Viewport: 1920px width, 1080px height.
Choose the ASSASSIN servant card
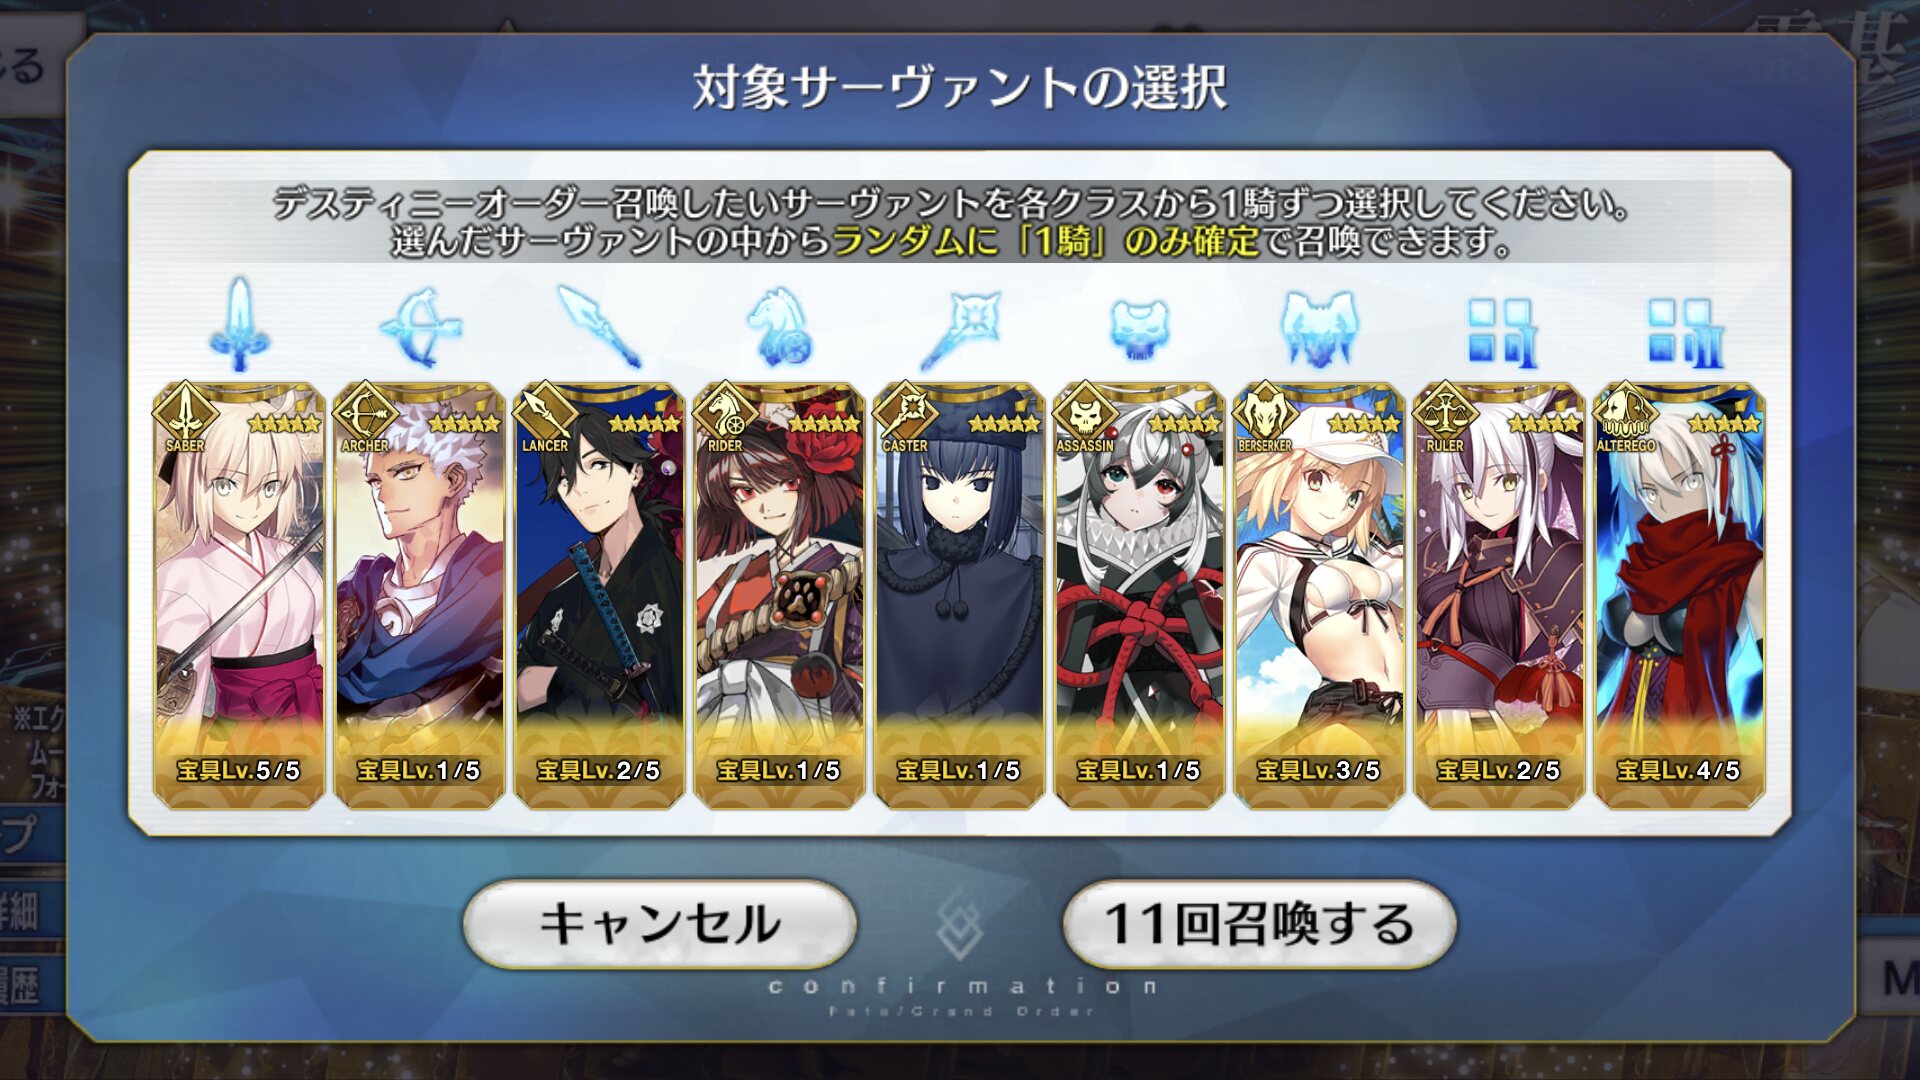point(1139,596)
